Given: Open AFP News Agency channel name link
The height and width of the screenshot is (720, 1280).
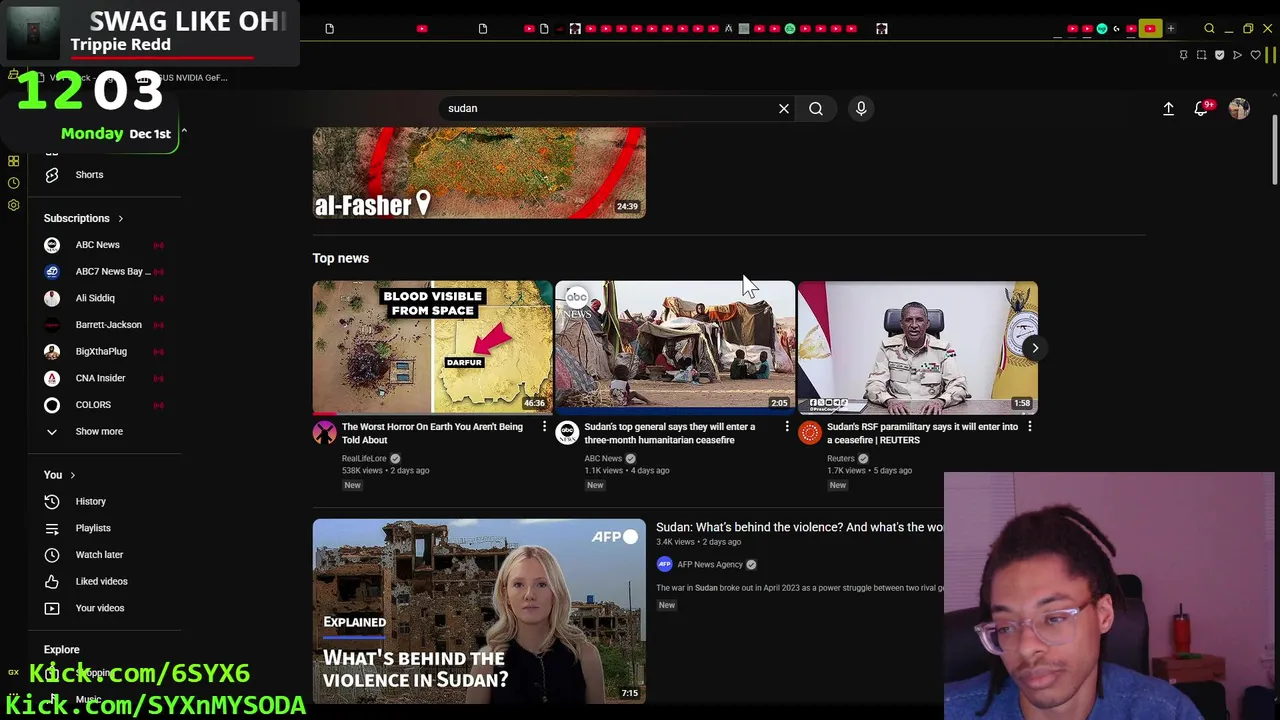Looking at the screenshot, I should click(x=710, y=565).
